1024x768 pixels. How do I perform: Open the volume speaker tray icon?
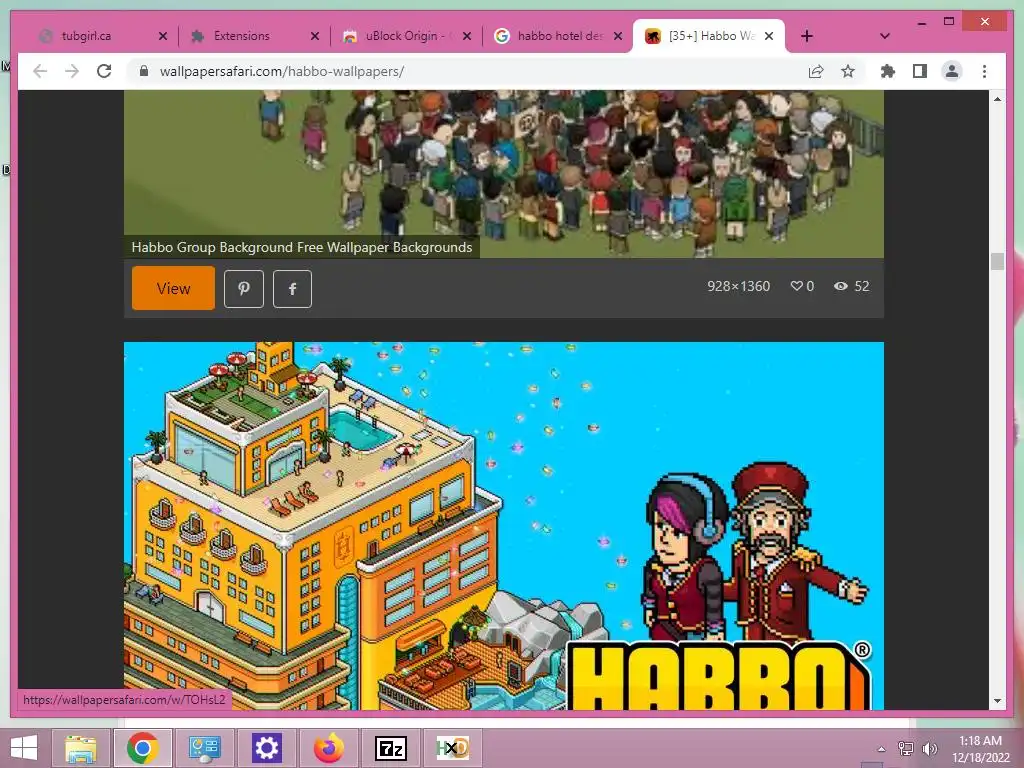tap(930, 749)
